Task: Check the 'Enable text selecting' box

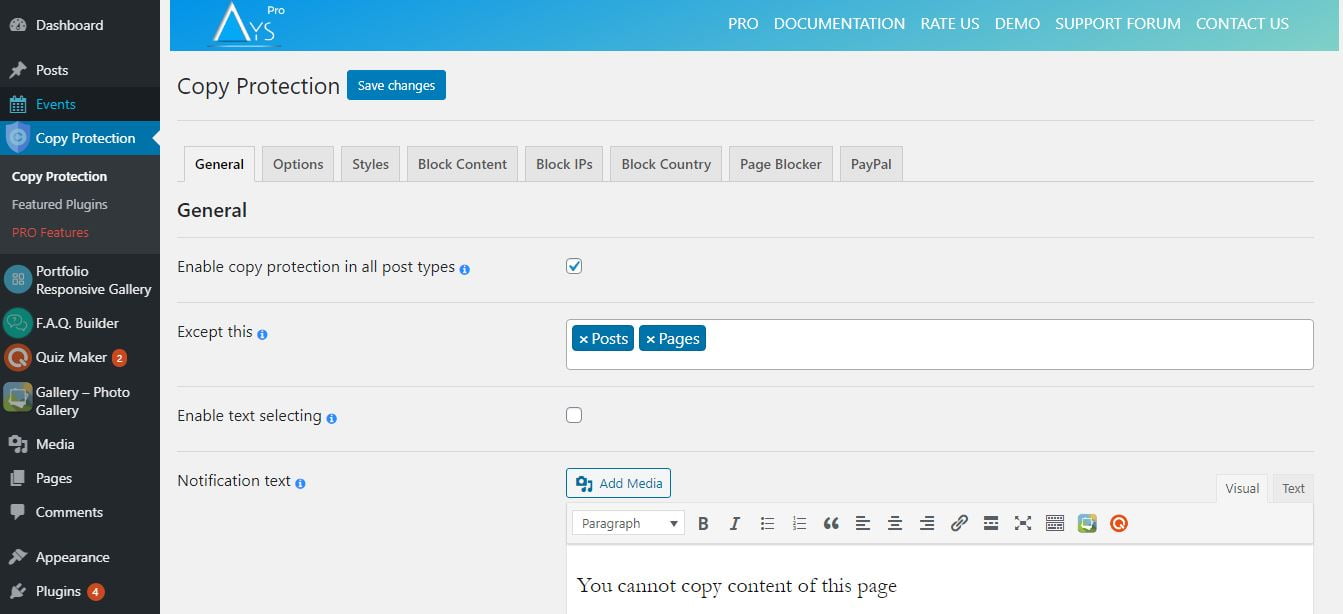Action: tap(574, 415)
